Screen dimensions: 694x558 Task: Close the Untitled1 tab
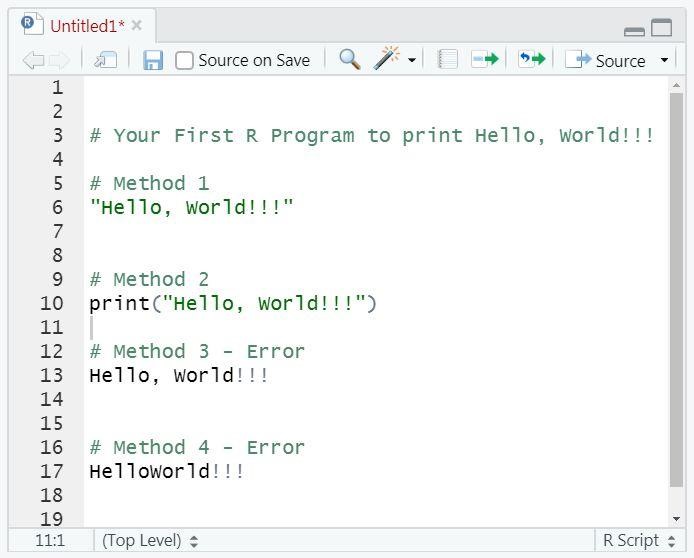(x=137, y=25)
